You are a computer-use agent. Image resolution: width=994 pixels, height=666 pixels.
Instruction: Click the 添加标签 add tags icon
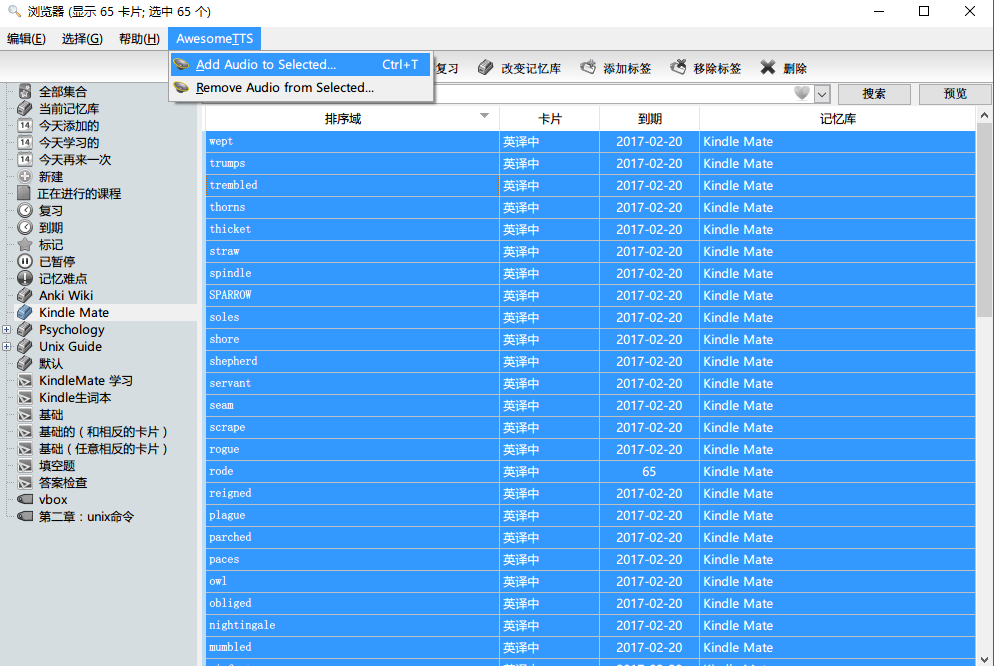[x=588, y=68]
